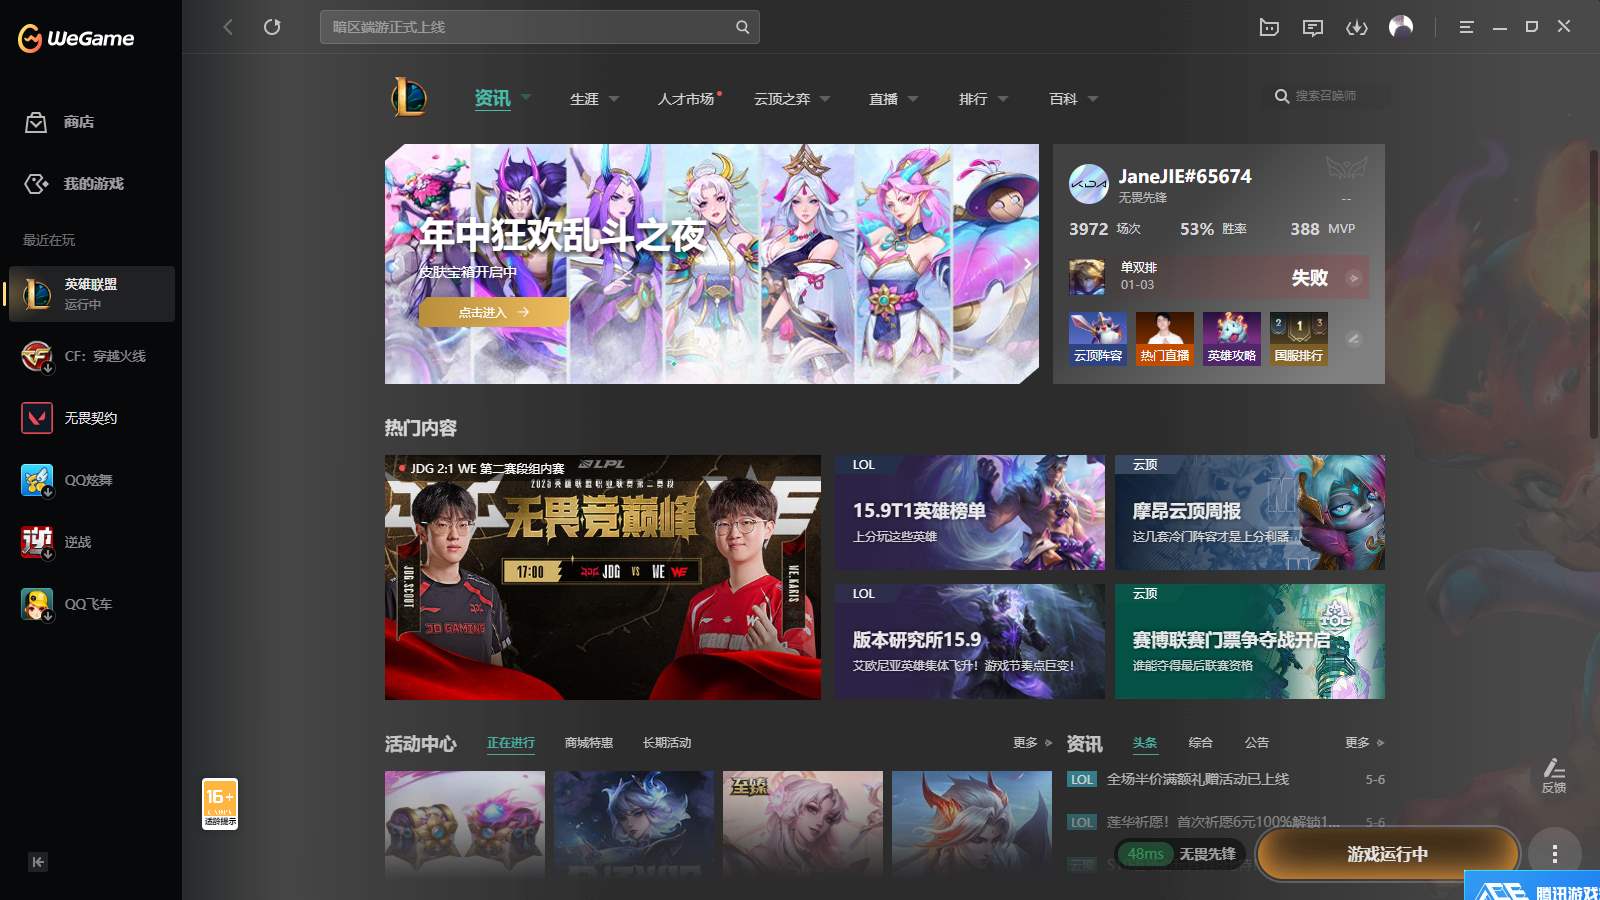
Task: Open the hamburger main menu icon
Action: [1466, 27]
